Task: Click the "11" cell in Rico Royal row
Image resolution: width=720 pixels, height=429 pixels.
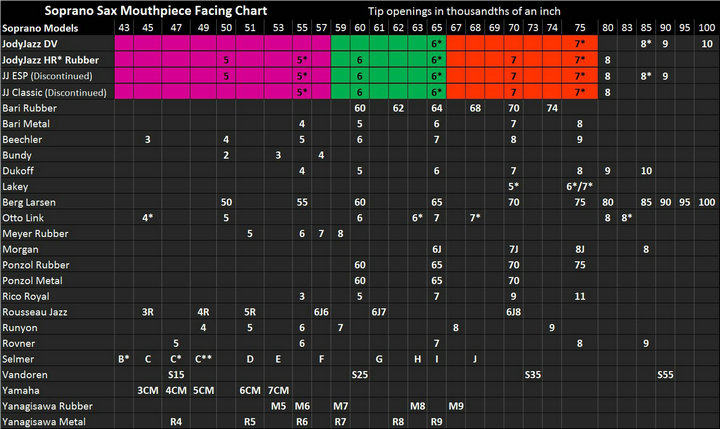Action: click(580, 297)
